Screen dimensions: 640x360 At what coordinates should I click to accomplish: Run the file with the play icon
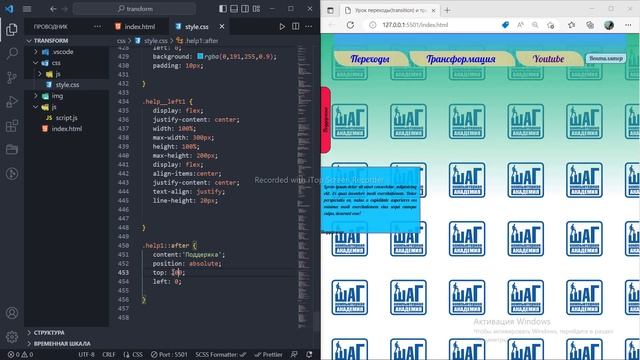pyautogui.click(x=282, y=27)
